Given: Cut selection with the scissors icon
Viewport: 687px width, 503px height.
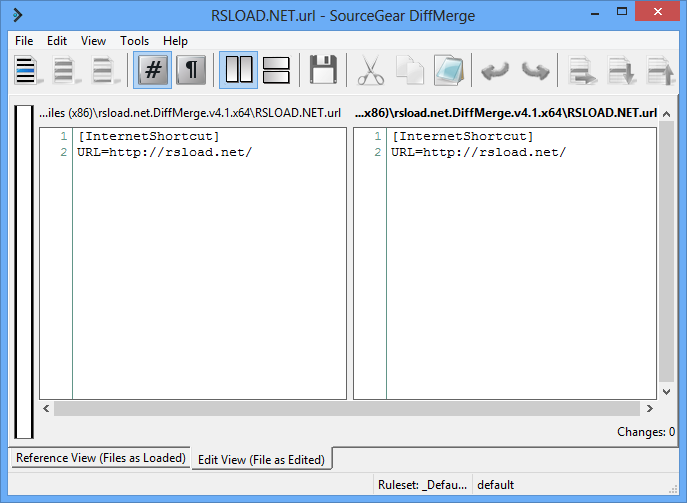Looking at the screenshot, I should pyautogui.click(x=371, y=70).
